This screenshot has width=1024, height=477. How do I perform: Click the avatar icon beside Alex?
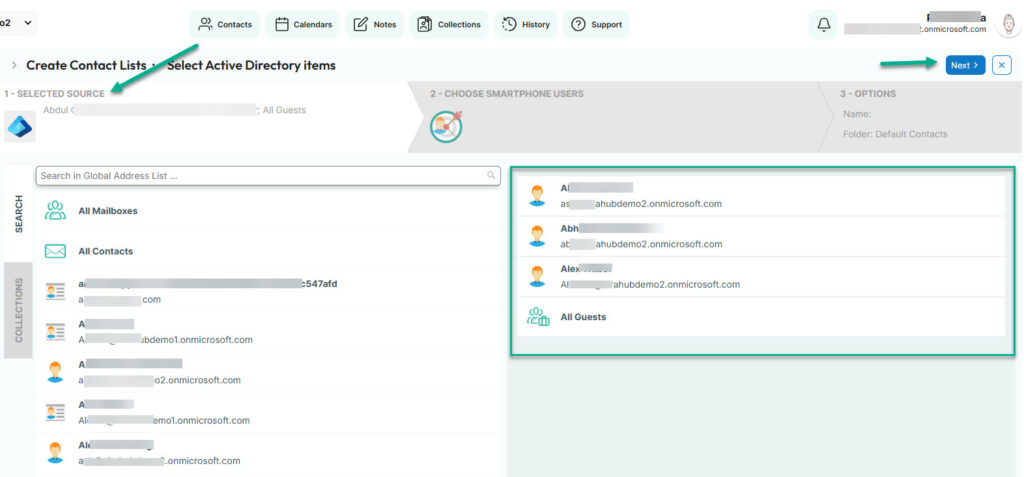tap(537, 276)
